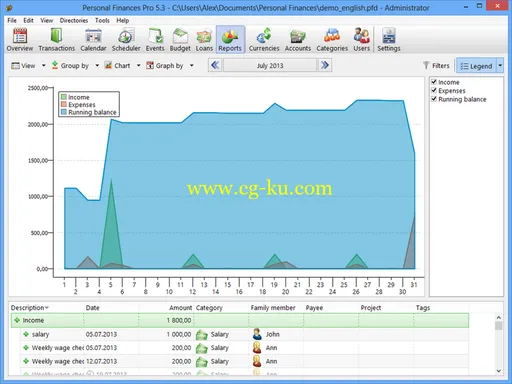
Task: Sort by the Category column header
Action: (x=221, y=308)
